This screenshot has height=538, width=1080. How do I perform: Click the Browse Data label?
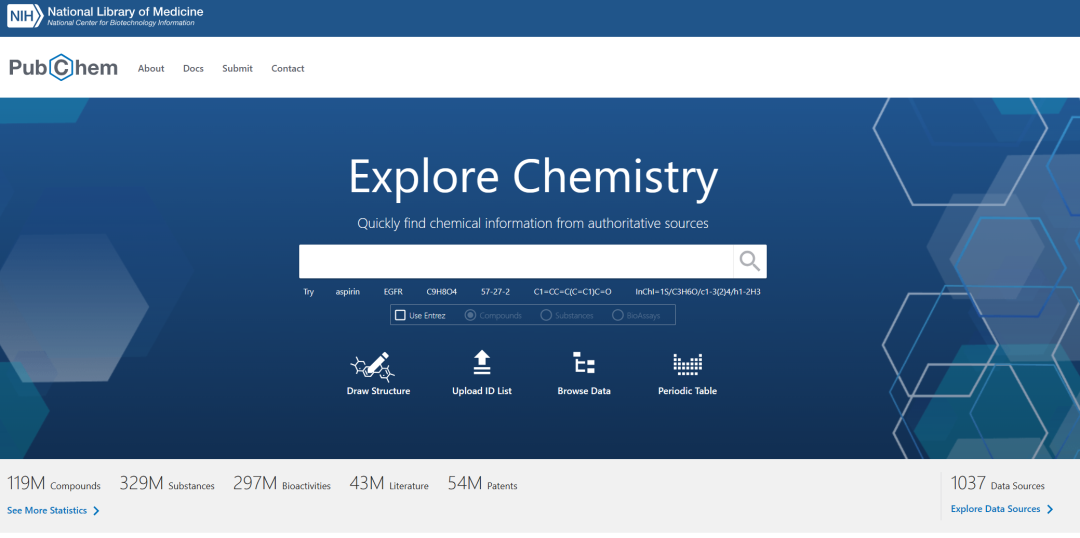pos(584,391)
